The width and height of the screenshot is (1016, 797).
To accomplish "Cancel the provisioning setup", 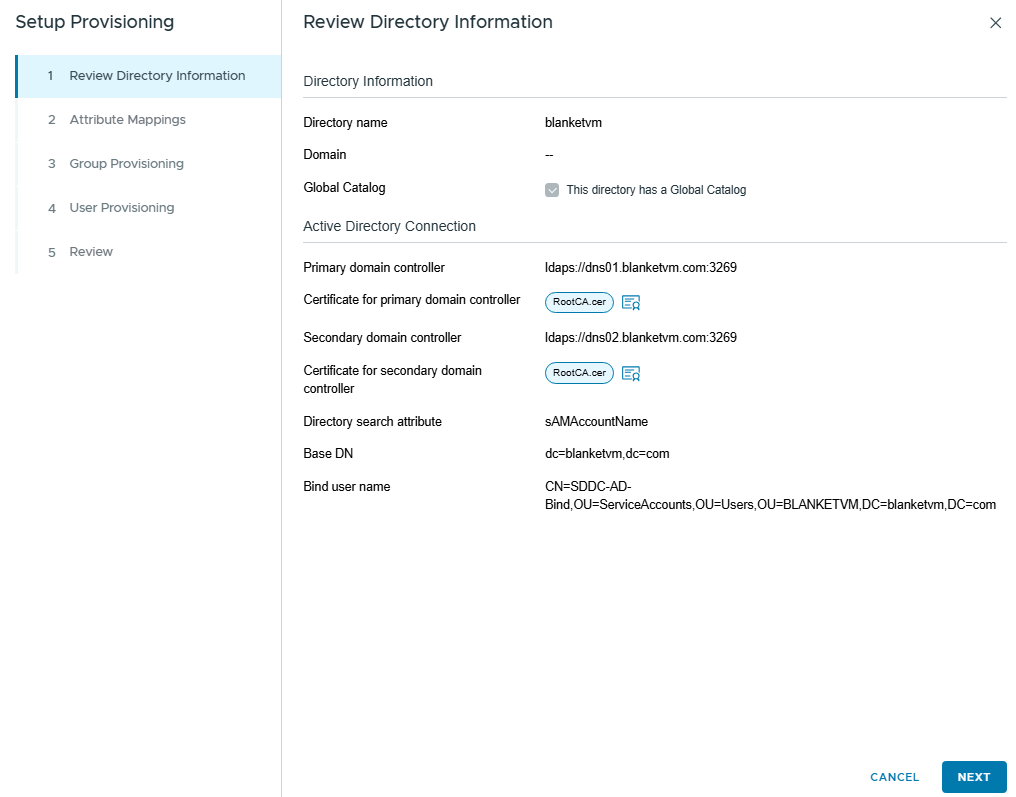I will click(894, 777).
